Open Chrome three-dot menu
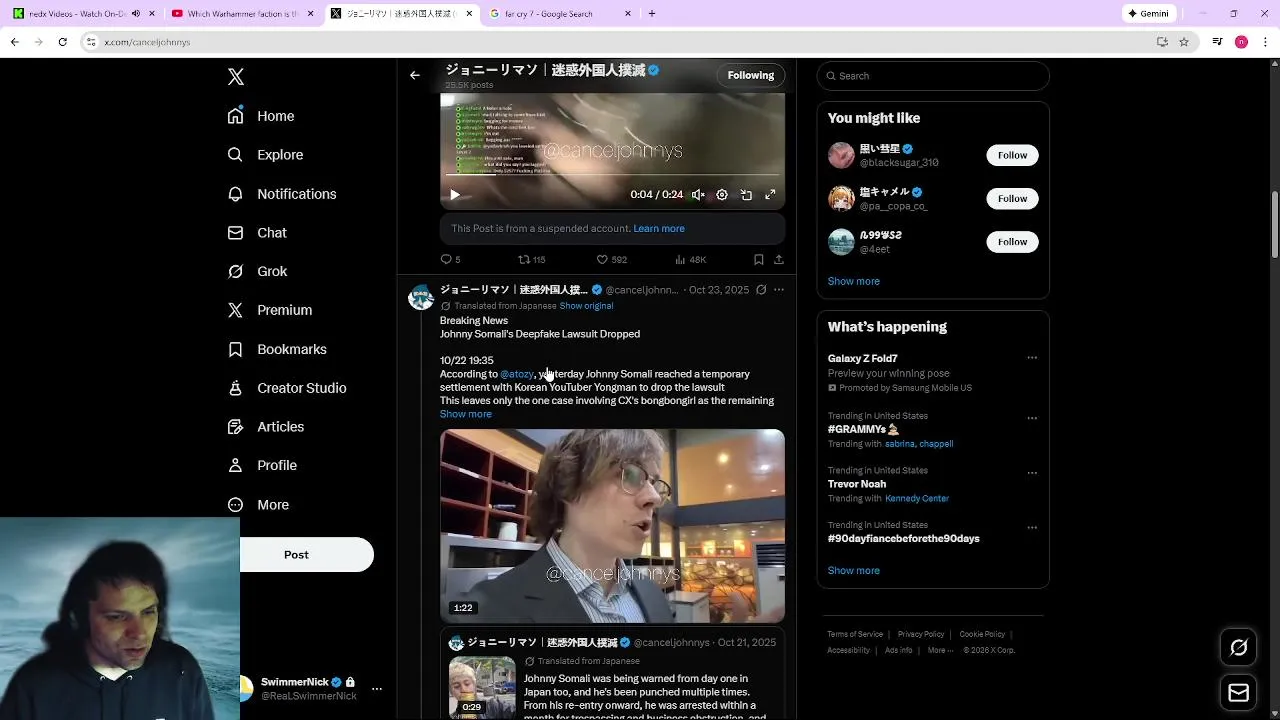The height and width of the screenshot is (720, 1280). [x=1265, y=42]
